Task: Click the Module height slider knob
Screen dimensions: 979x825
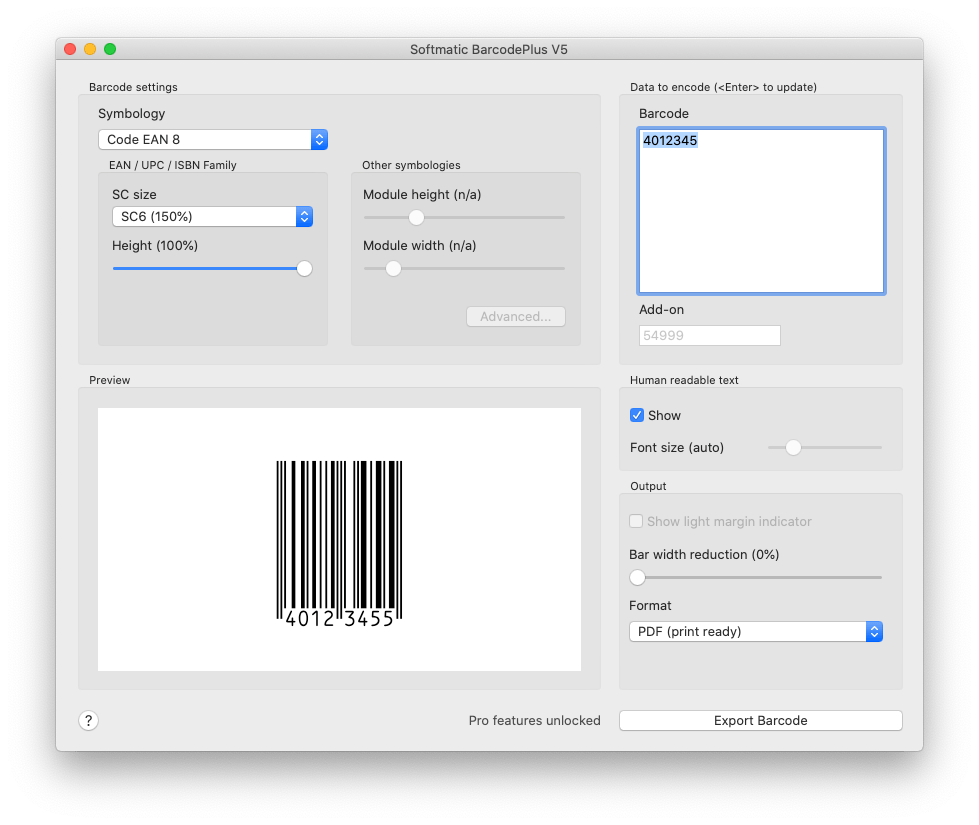Action: pyautogui.click(x=416, y=217)
